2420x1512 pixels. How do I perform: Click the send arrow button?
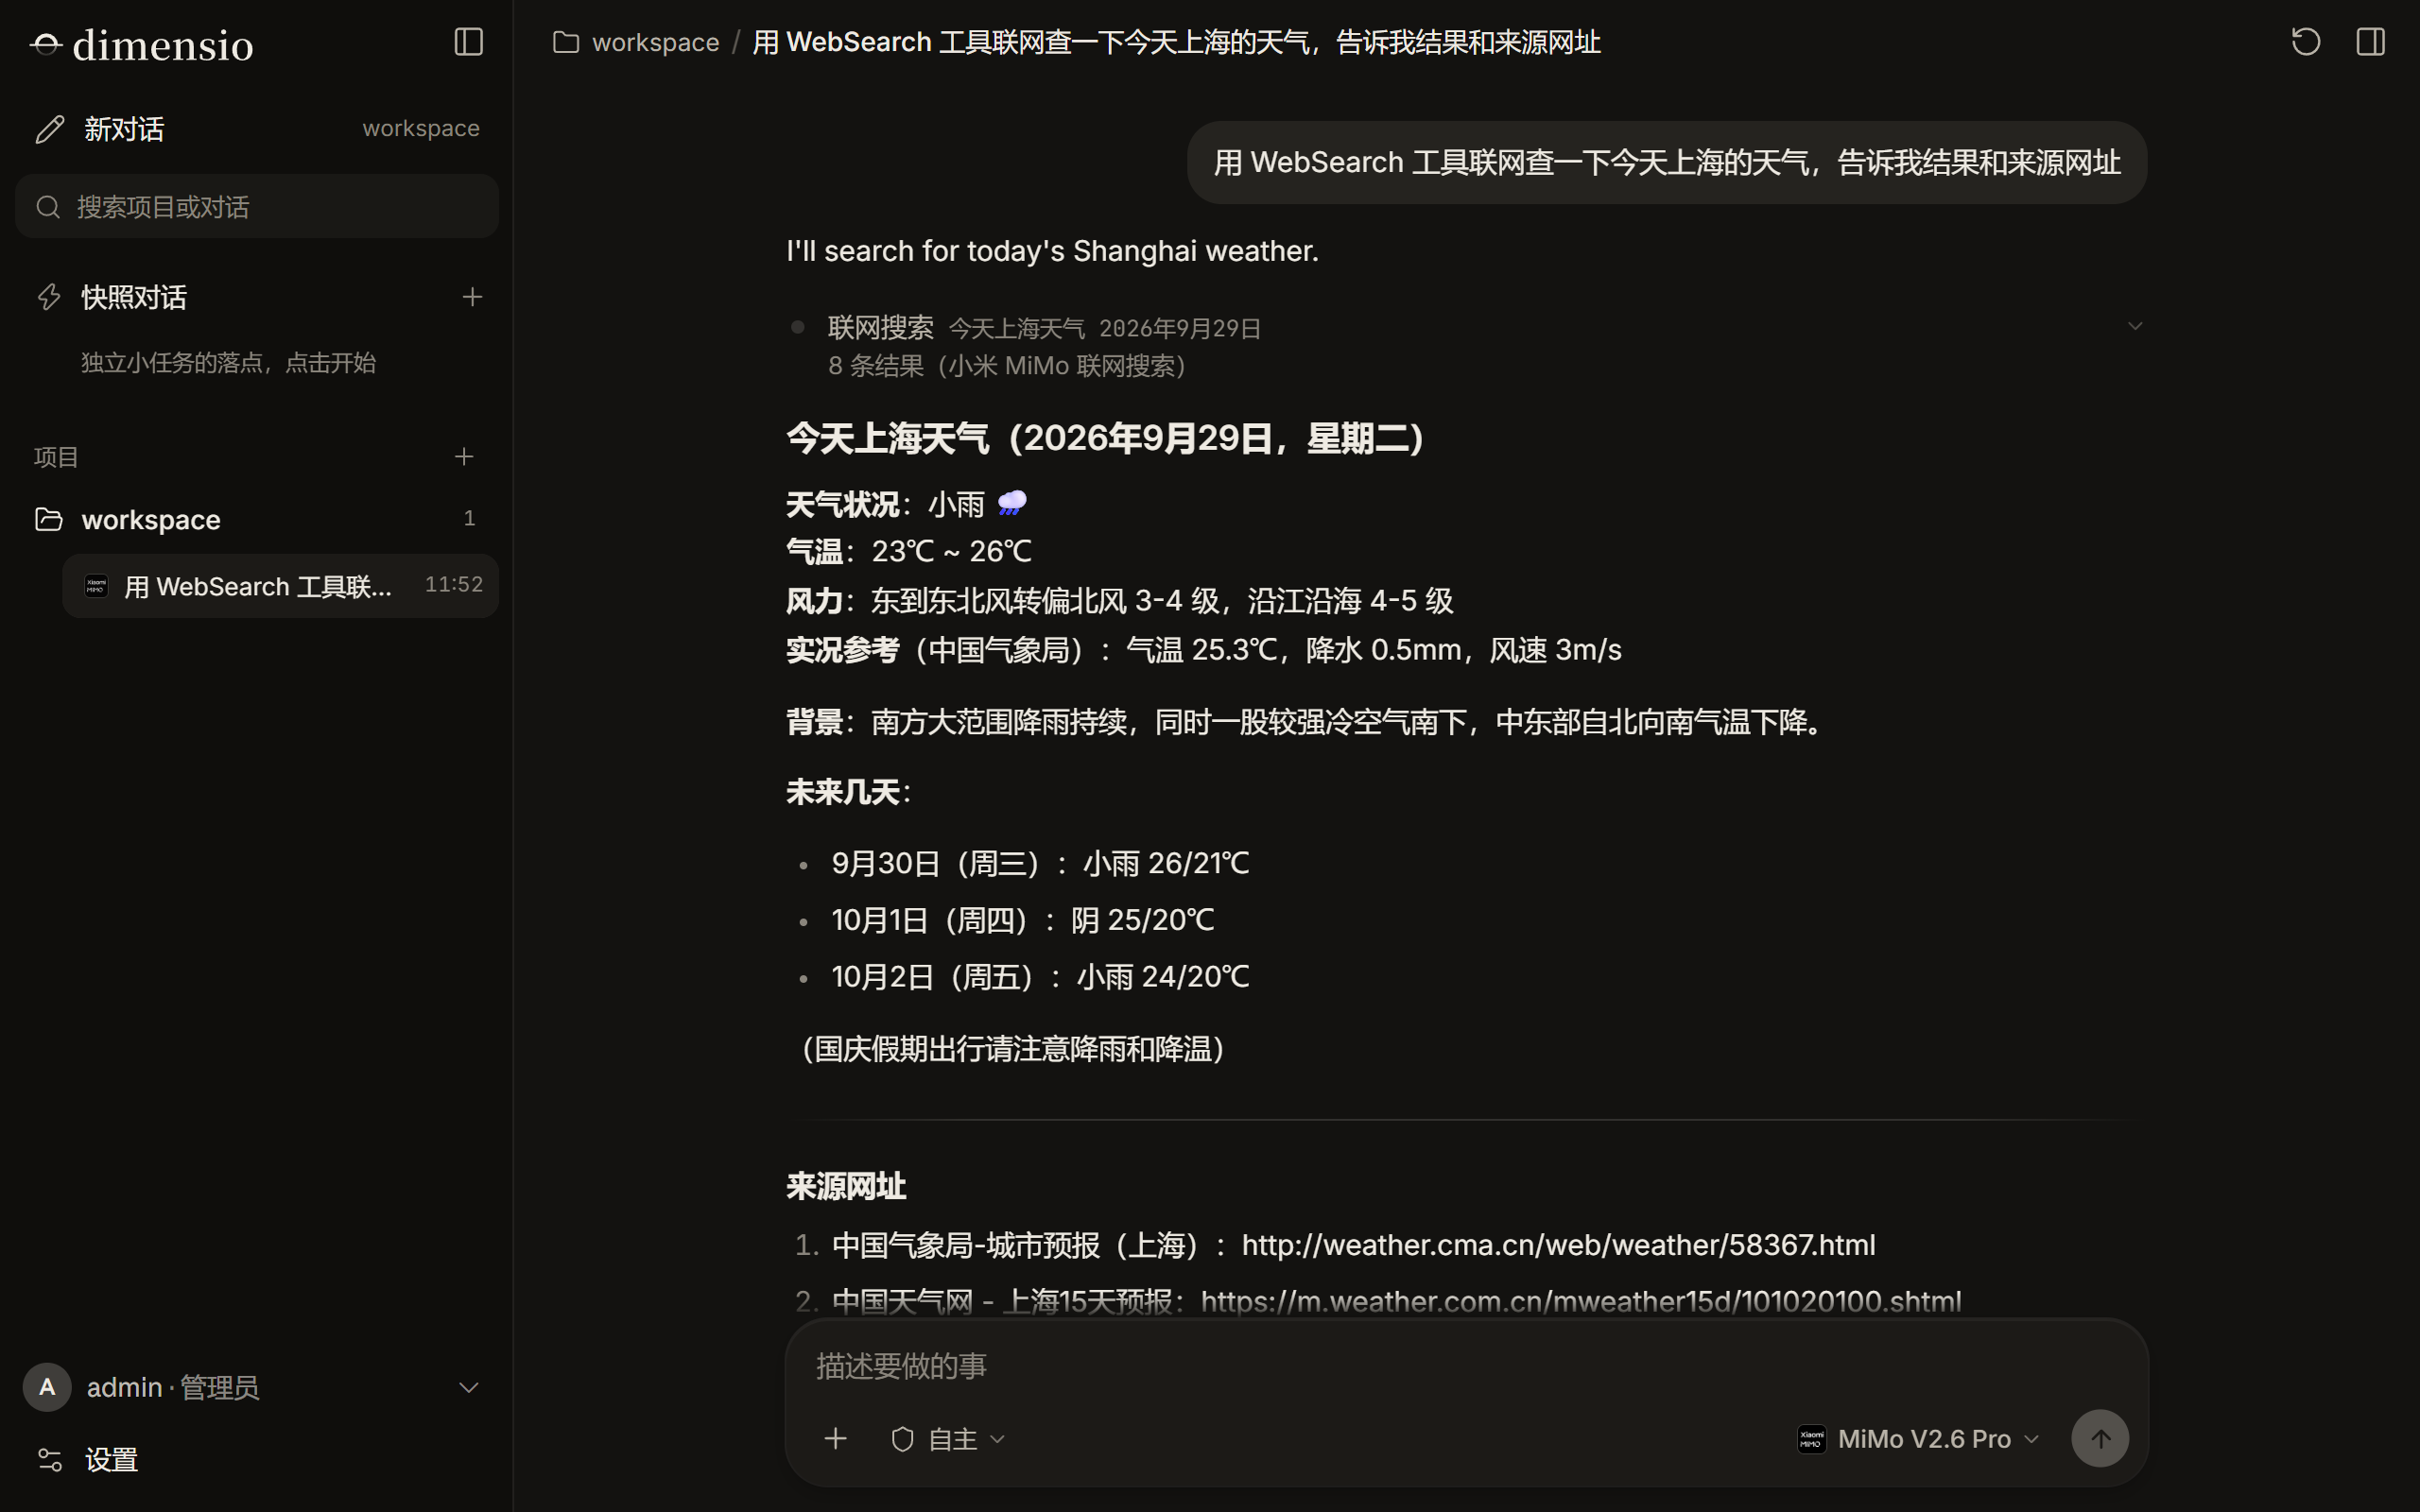coord(2099,1439)
